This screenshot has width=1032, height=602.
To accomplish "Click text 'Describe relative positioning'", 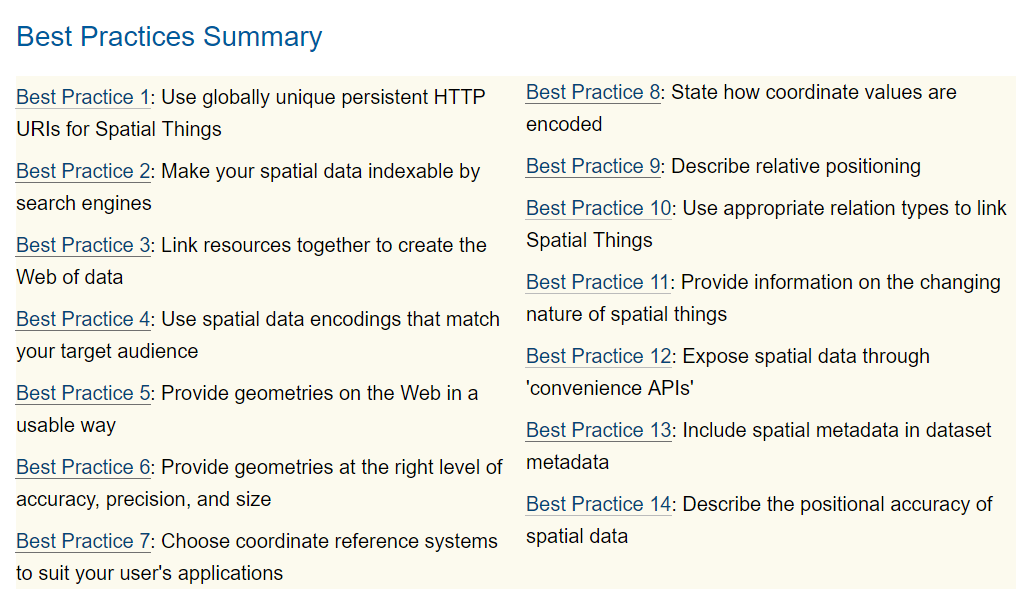I will click(x=796, y=166).
